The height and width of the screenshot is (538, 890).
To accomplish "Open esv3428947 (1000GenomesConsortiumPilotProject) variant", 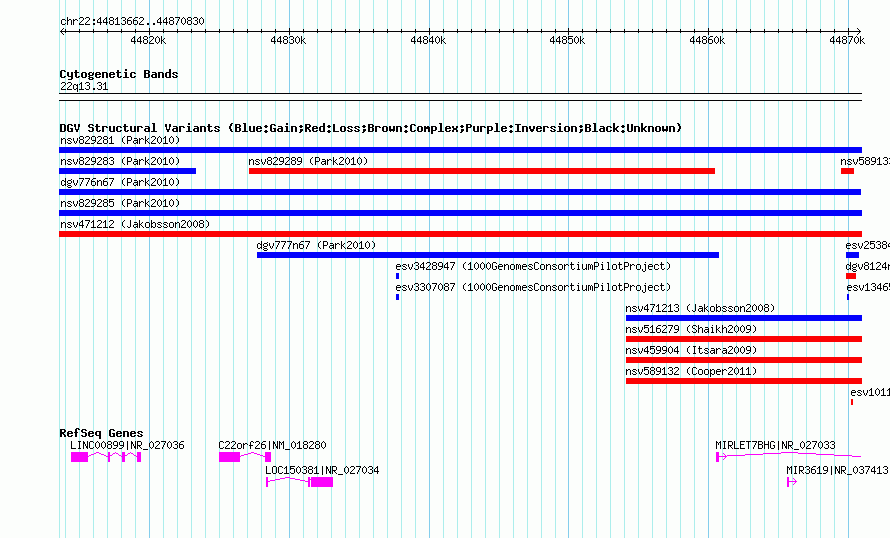I will tap(533, 266).
